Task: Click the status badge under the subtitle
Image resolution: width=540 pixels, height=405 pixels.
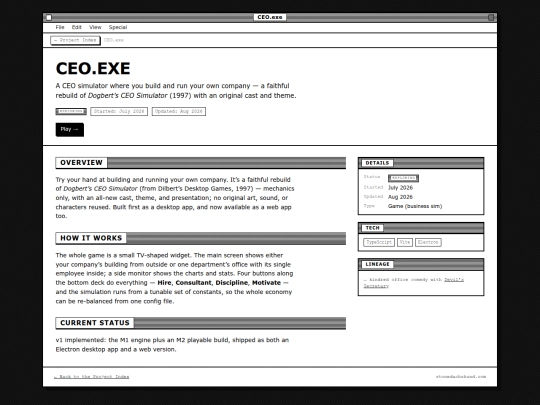Action: pyautogui.click(x=71, y=111)
